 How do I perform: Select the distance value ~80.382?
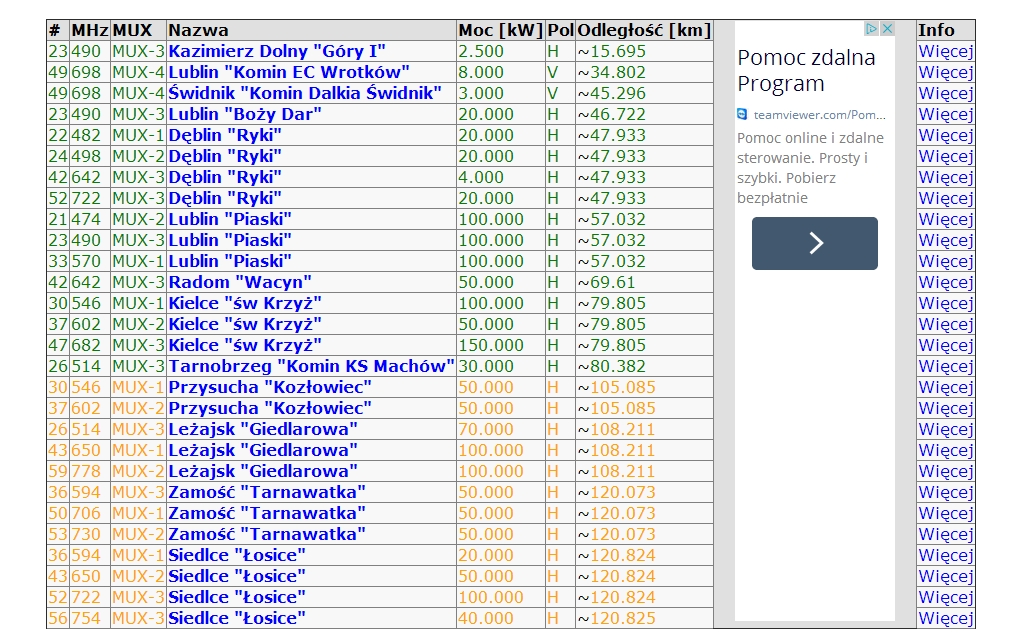click(x=612, y=366)
